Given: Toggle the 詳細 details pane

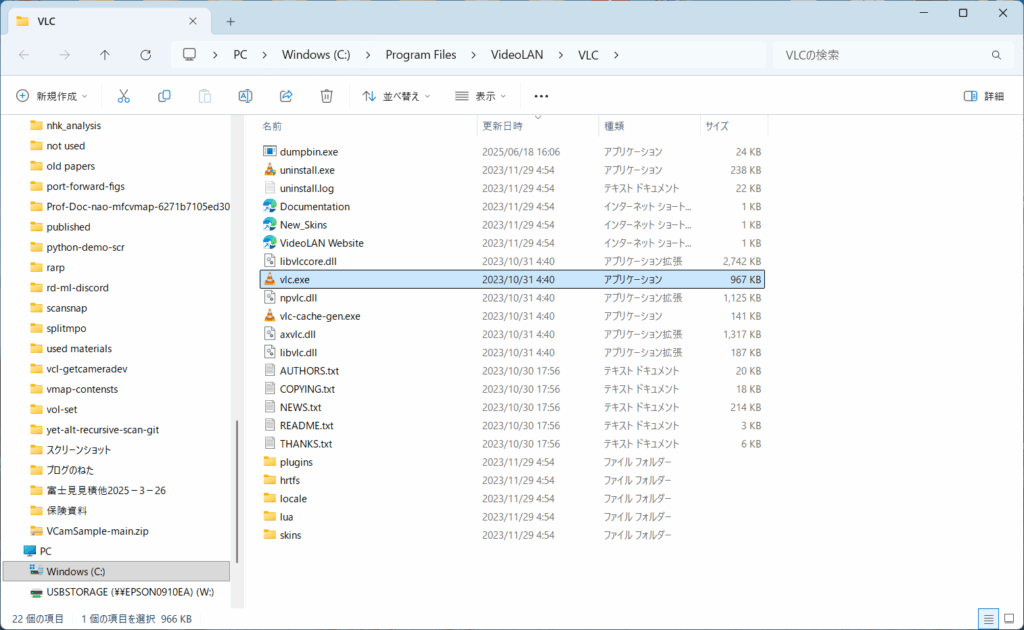Looking at the screenshot, I should [x=984, y=96].
